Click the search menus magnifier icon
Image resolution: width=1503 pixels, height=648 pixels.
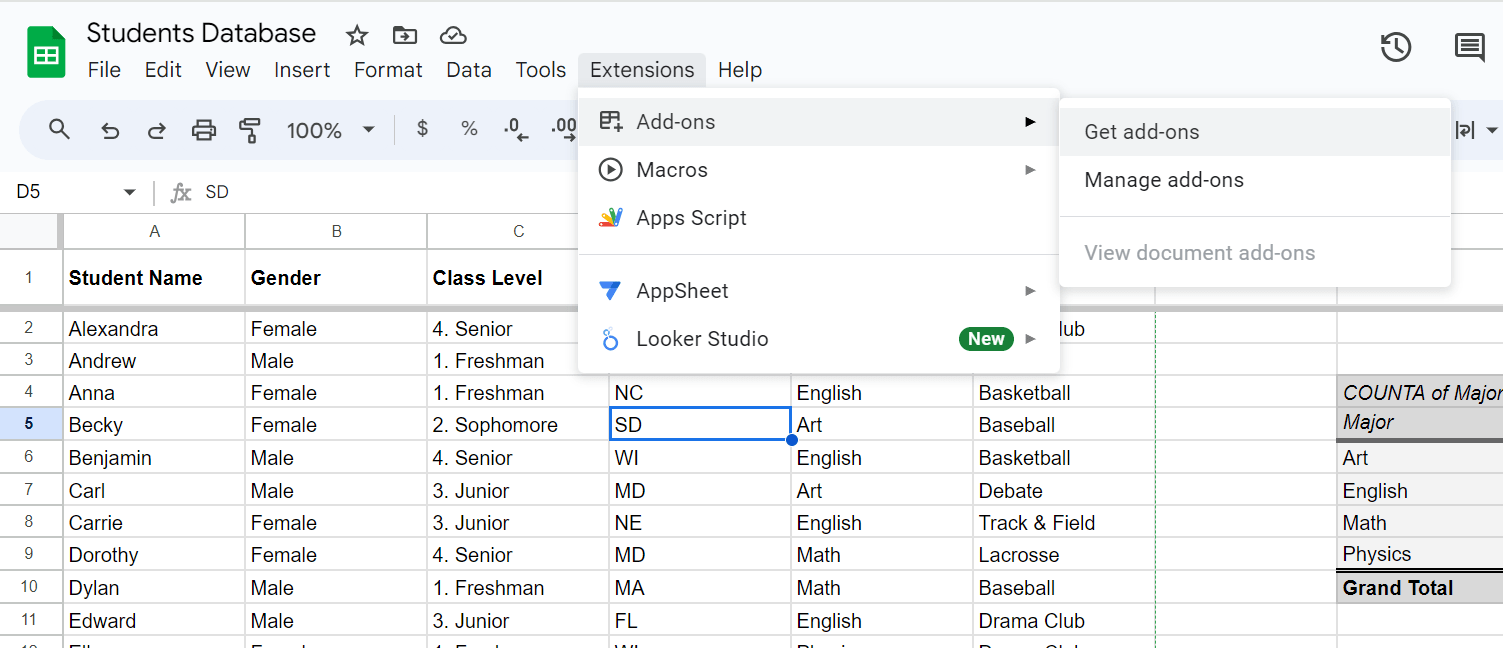pos(59,130)
